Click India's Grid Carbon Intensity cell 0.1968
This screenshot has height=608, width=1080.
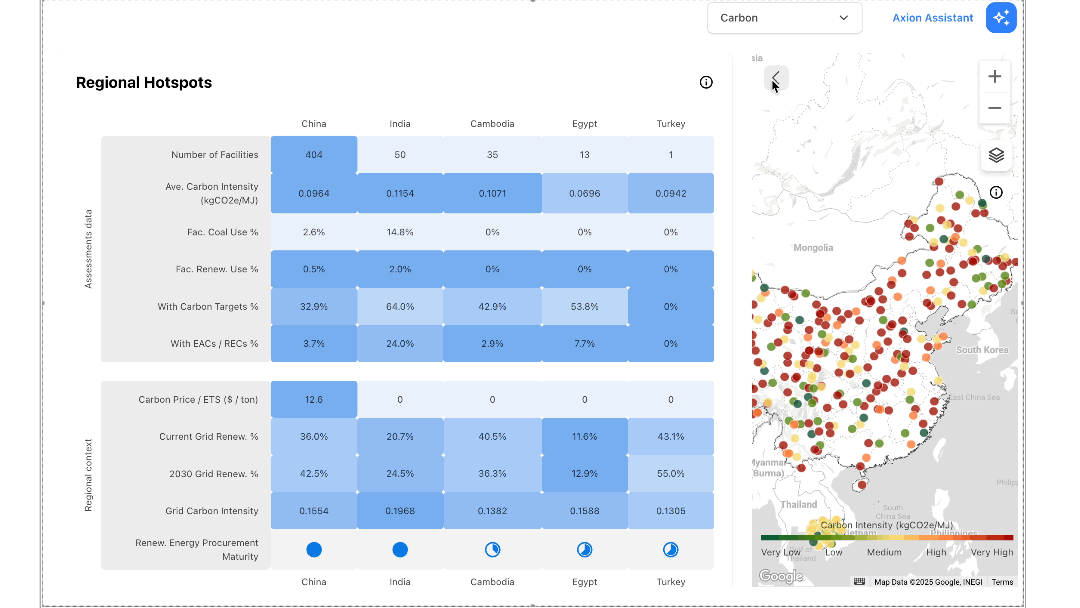pos(400,511)
